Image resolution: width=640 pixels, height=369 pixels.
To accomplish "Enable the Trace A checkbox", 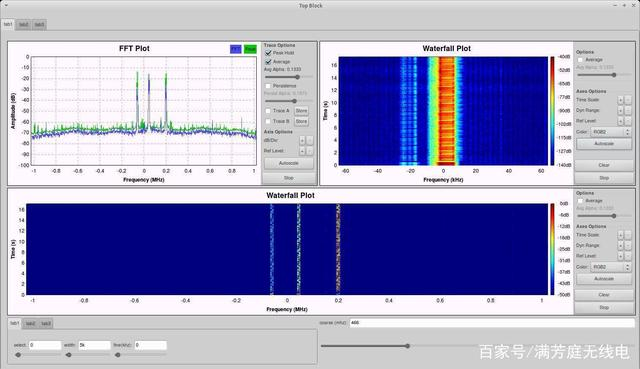I will click(268, 111).
